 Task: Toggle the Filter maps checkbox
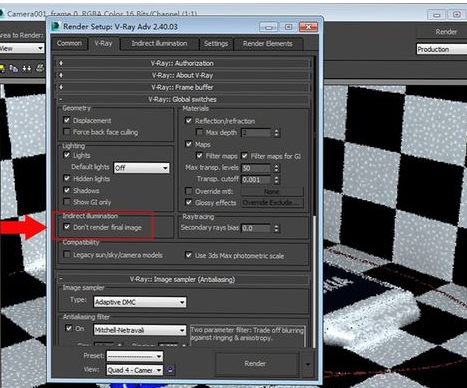199,156
